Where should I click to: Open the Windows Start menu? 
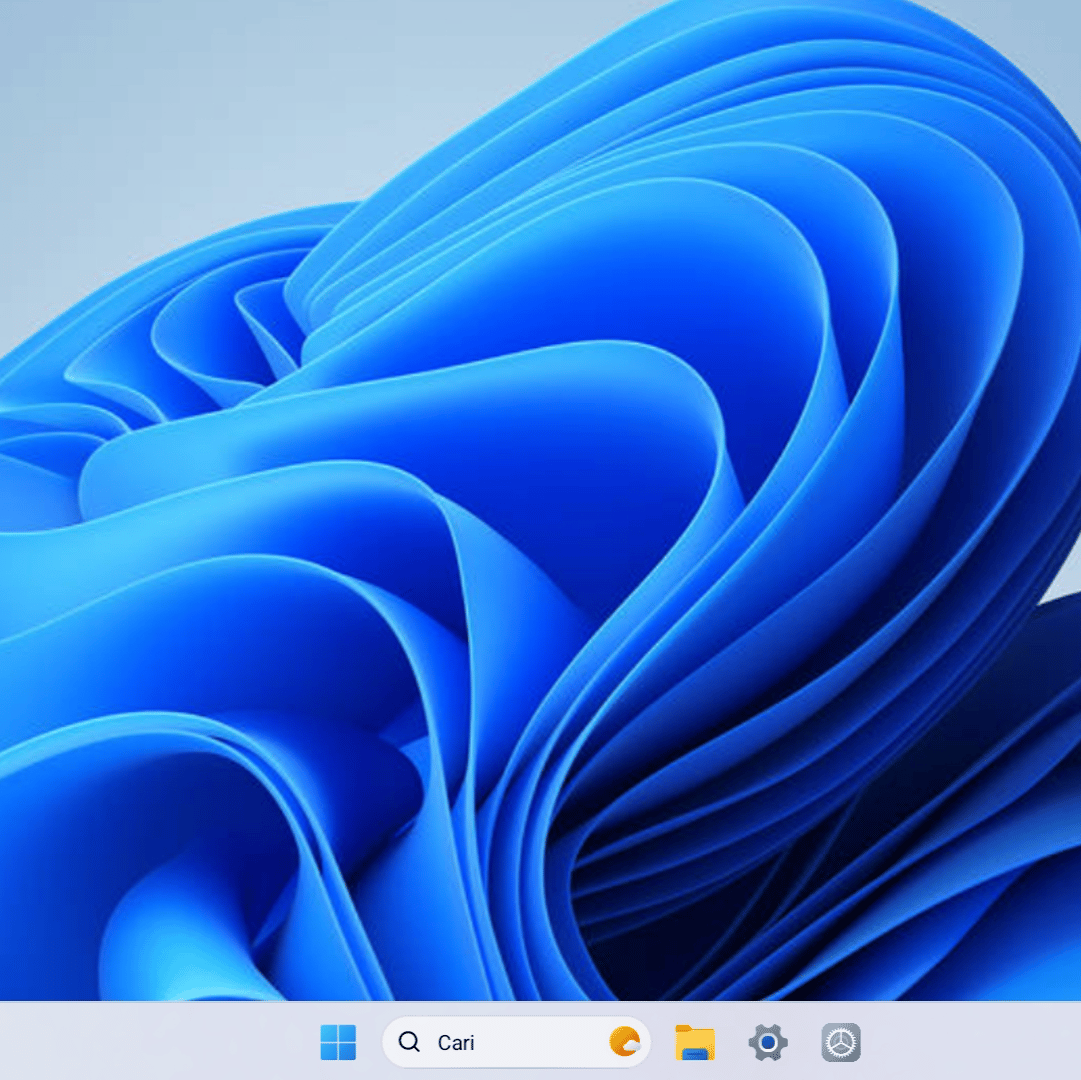[338, 1041]
